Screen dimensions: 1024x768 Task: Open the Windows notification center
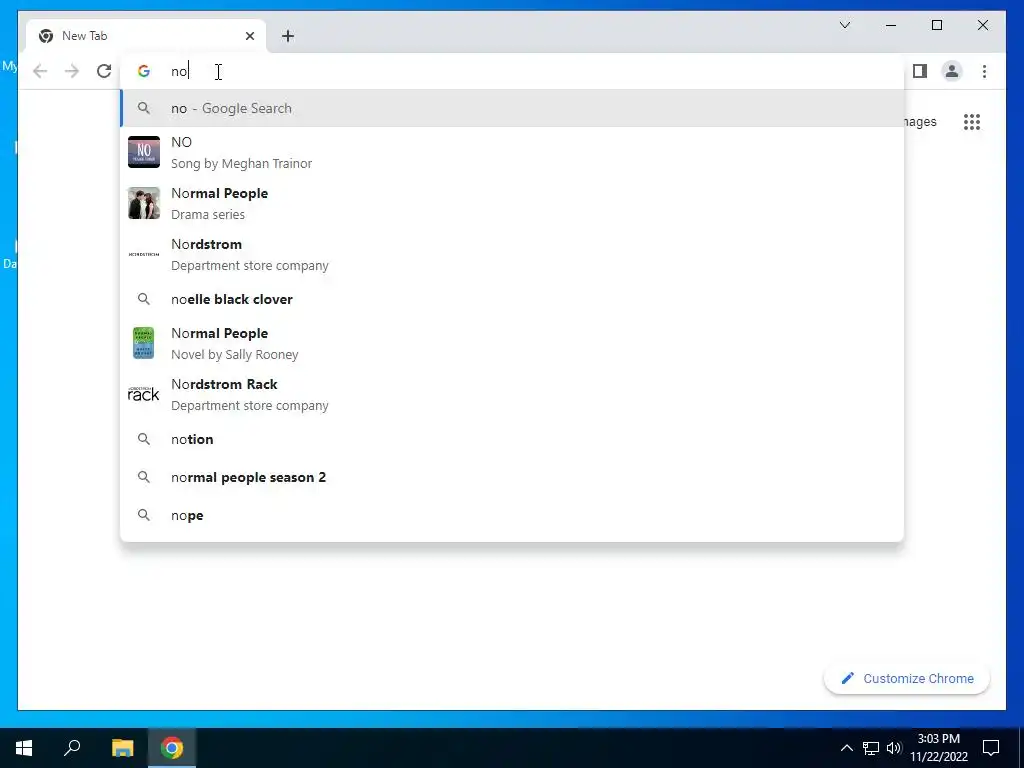991,748
